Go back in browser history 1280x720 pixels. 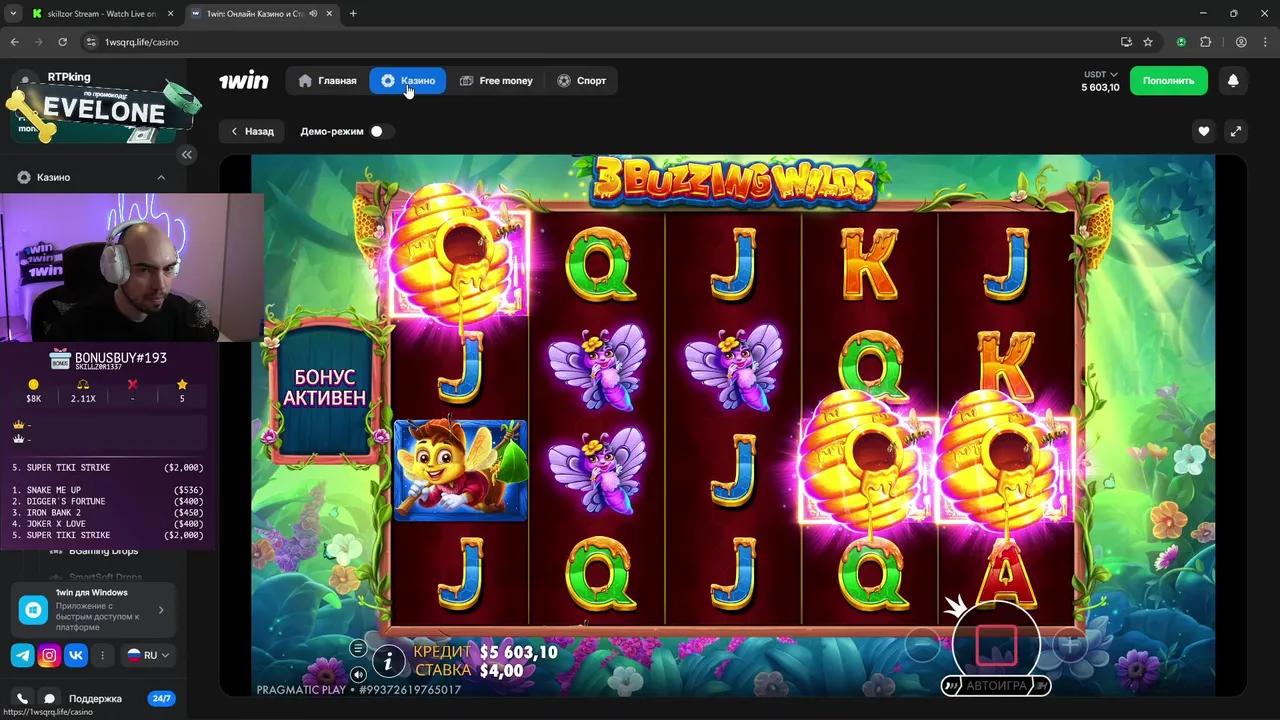14,42
